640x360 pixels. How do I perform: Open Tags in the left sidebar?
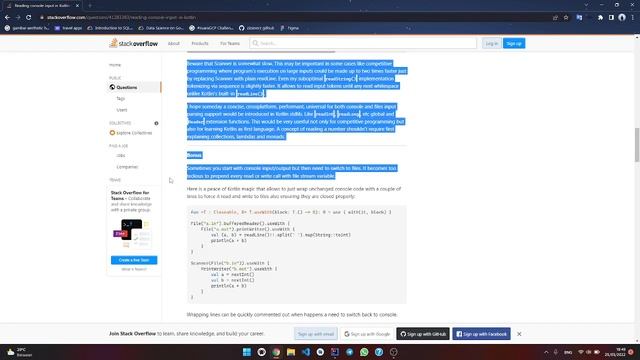point(120,98)
